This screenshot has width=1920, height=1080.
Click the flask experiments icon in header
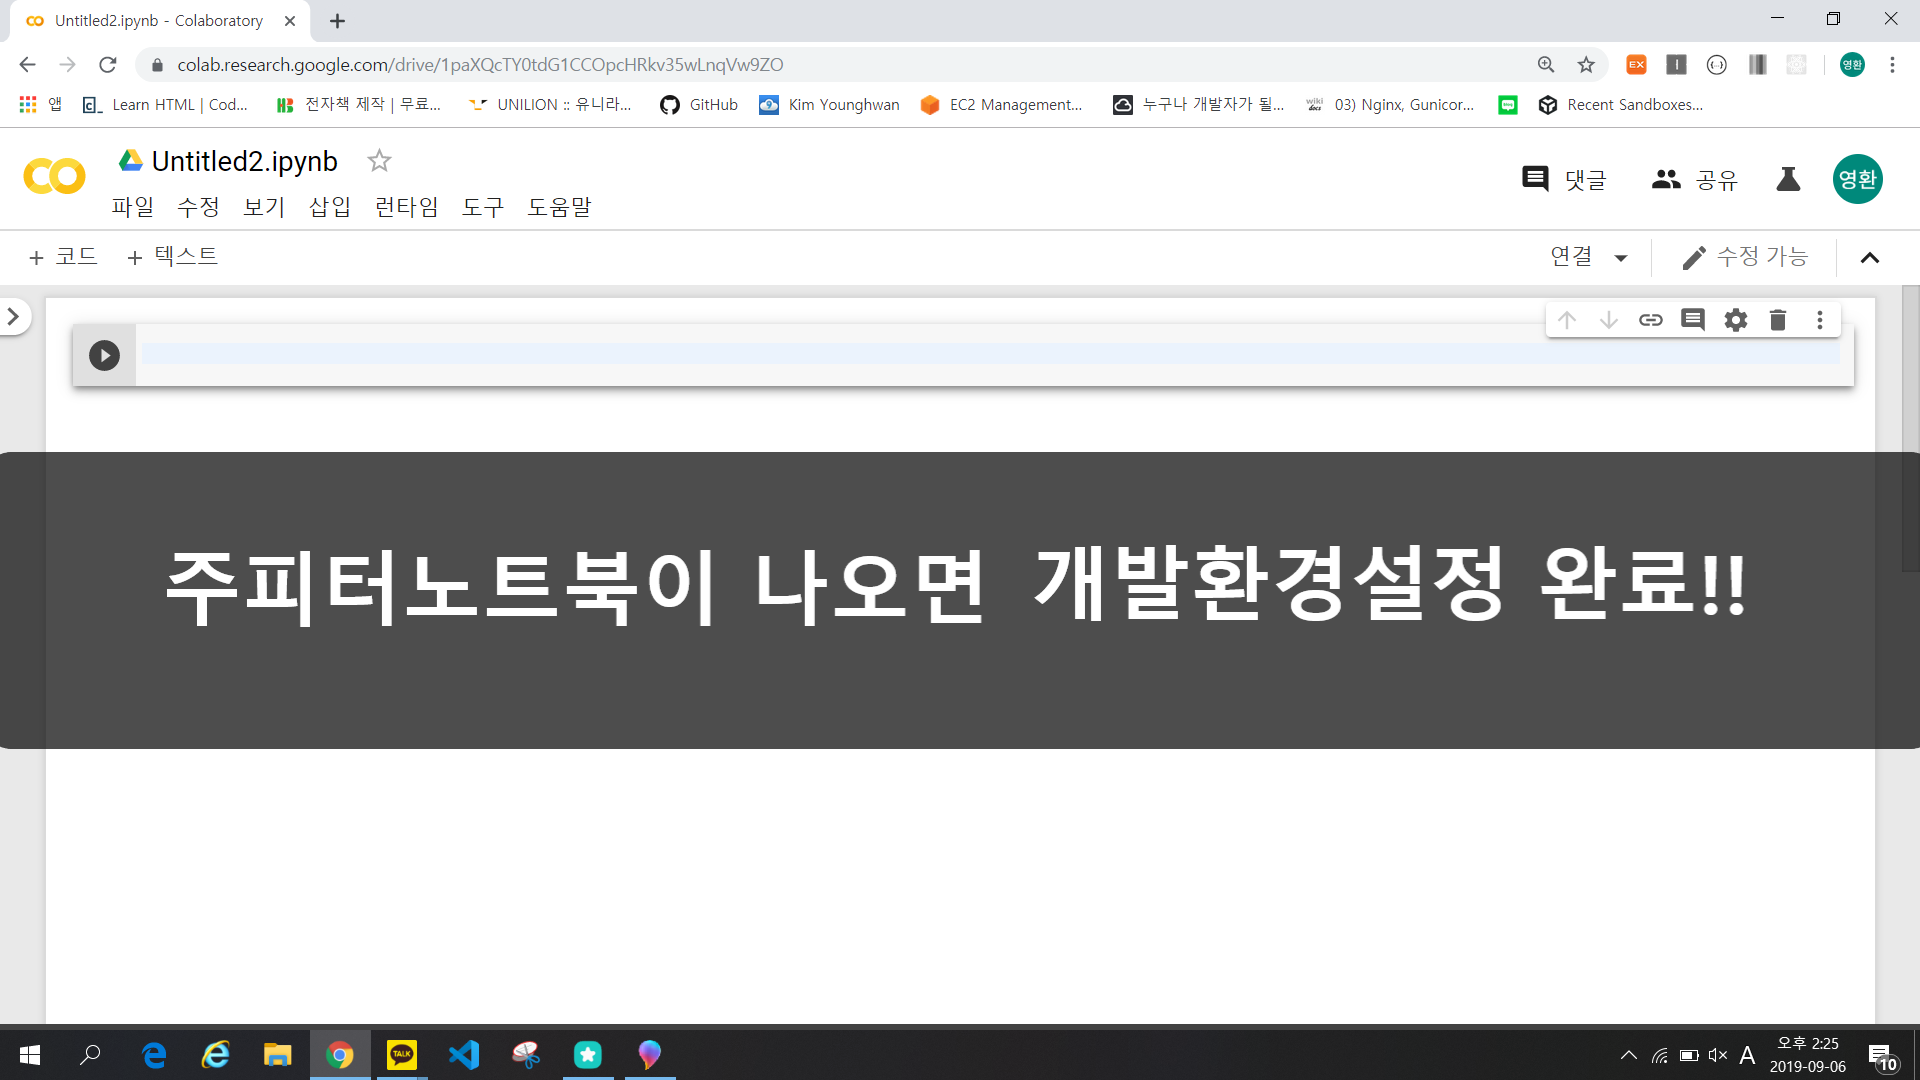click(x=1788, y=179)
